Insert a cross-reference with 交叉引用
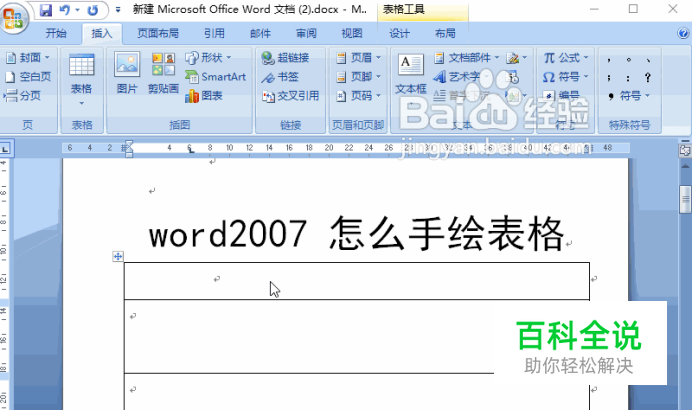 point(290,96)
